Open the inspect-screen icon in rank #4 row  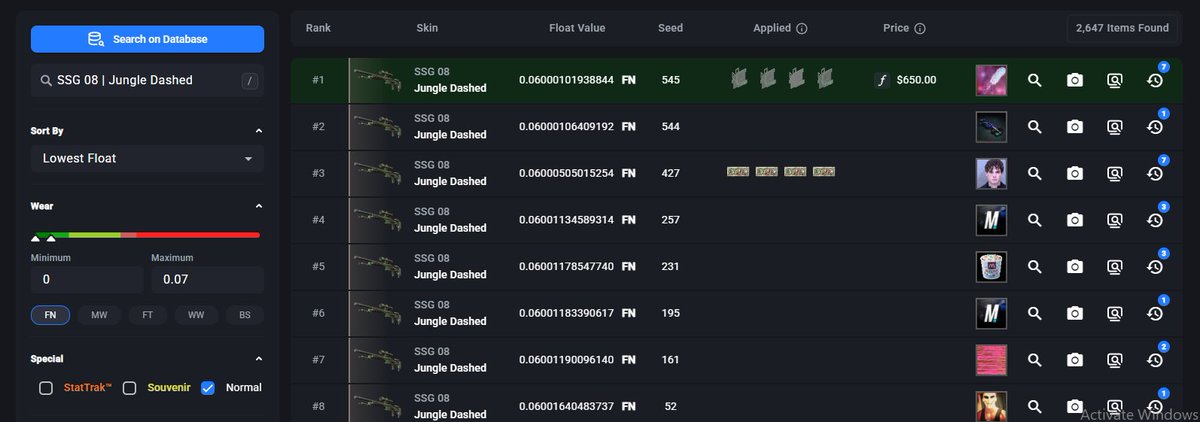click(x=1115, y=220)
